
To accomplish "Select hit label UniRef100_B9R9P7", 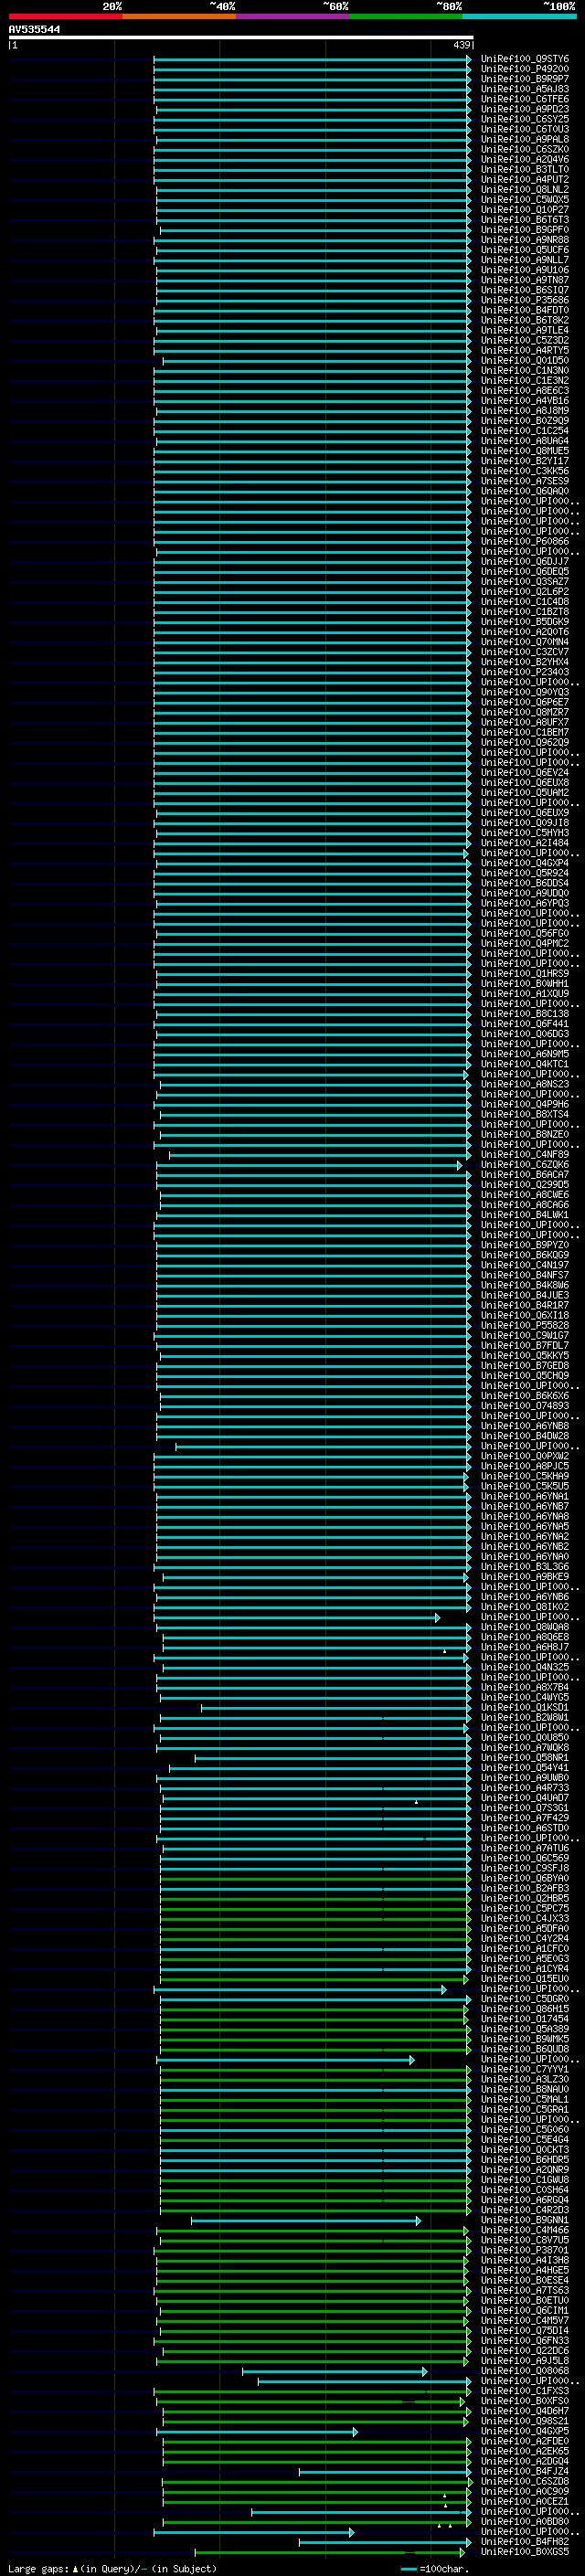I will coord(525,79).
